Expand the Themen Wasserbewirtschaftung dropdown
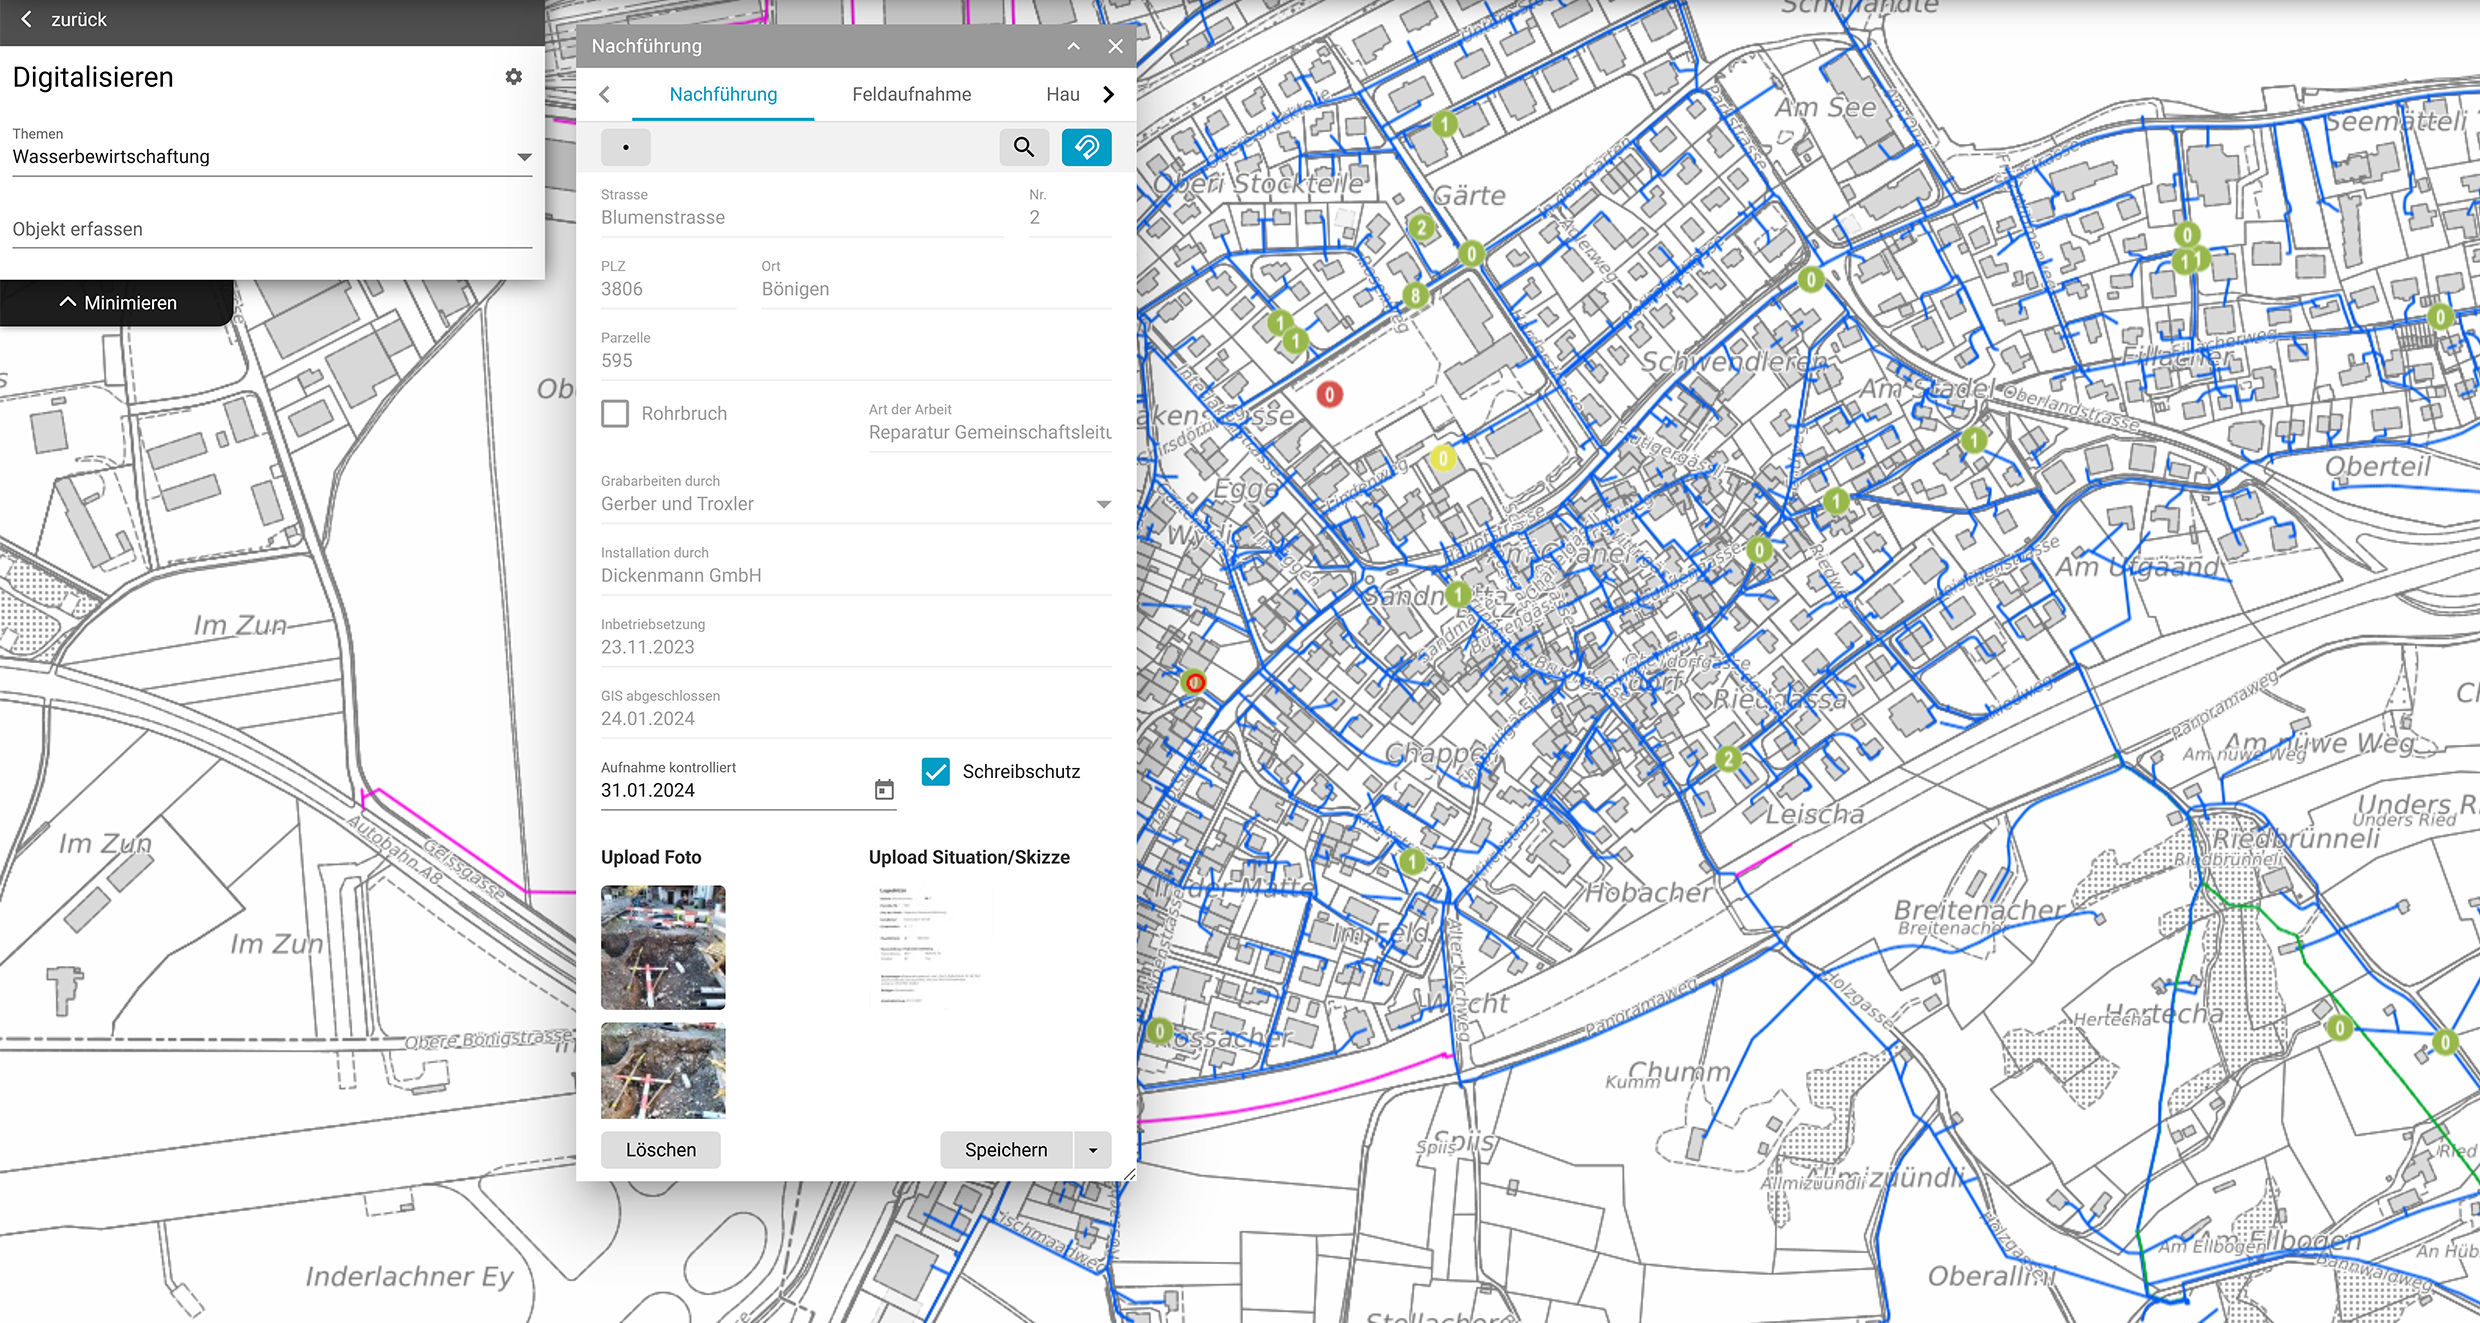The height and width of the screenshot is (1323, 2480). [523, 157]
